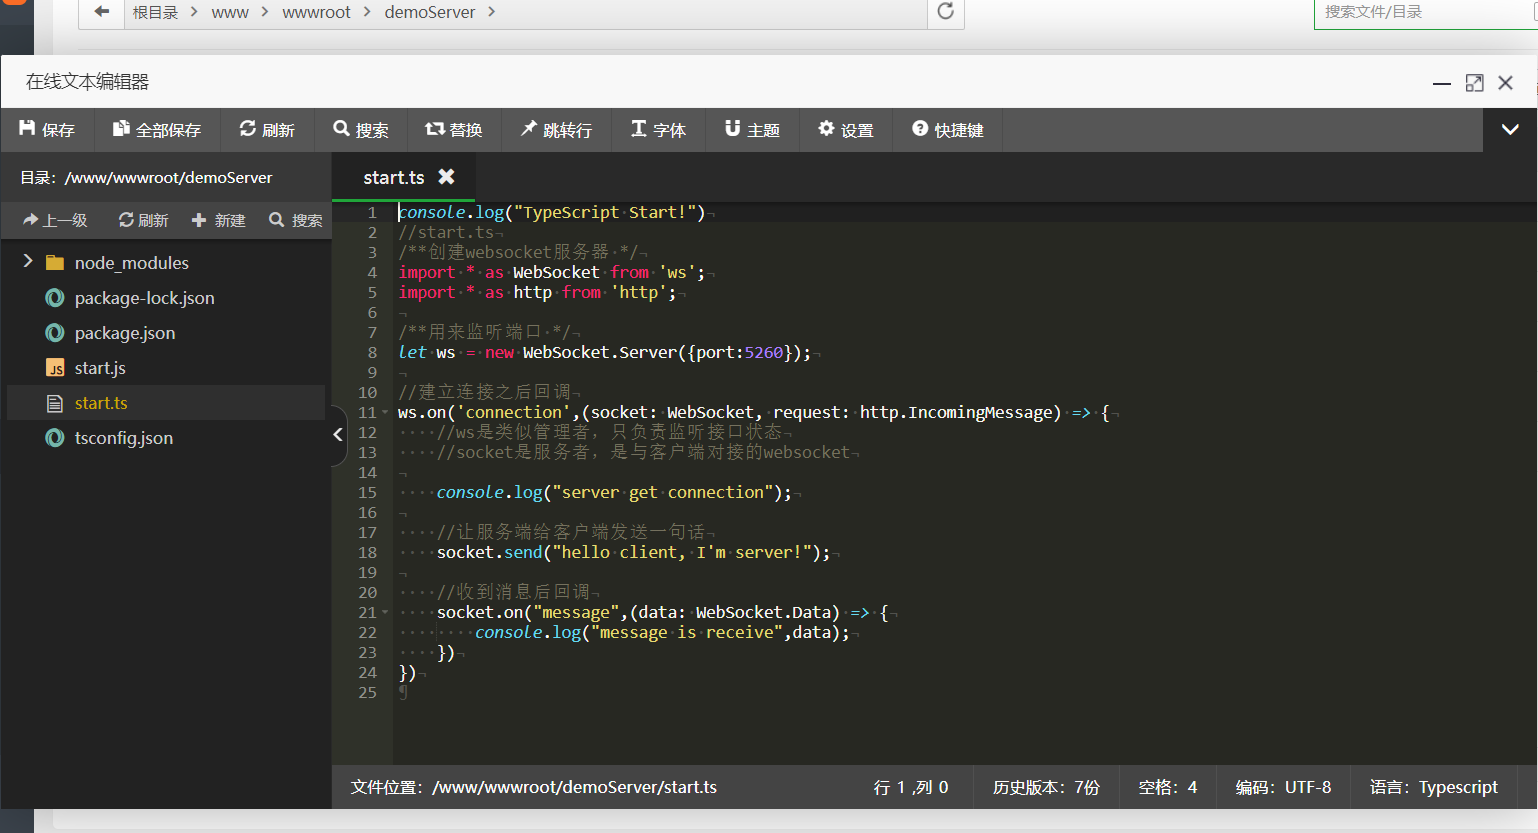
Task: Open the Replace (替换) tool
Action: tap(453, 130)
